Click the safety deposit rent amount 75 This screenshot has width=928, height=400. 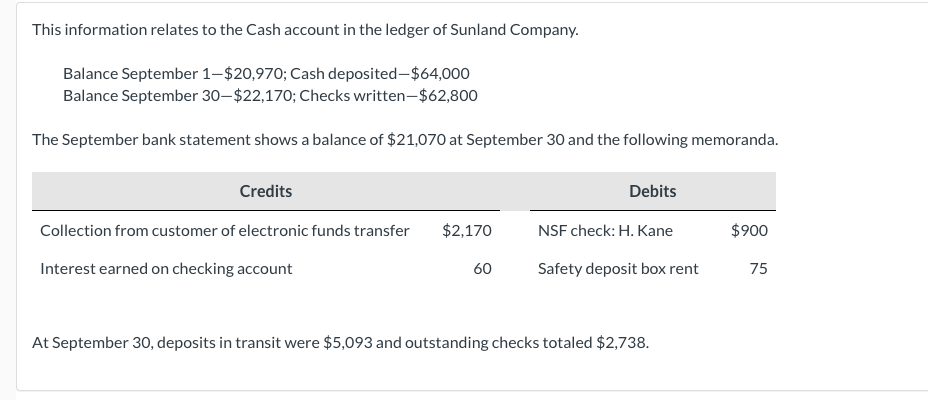click(x=758, y=269)
